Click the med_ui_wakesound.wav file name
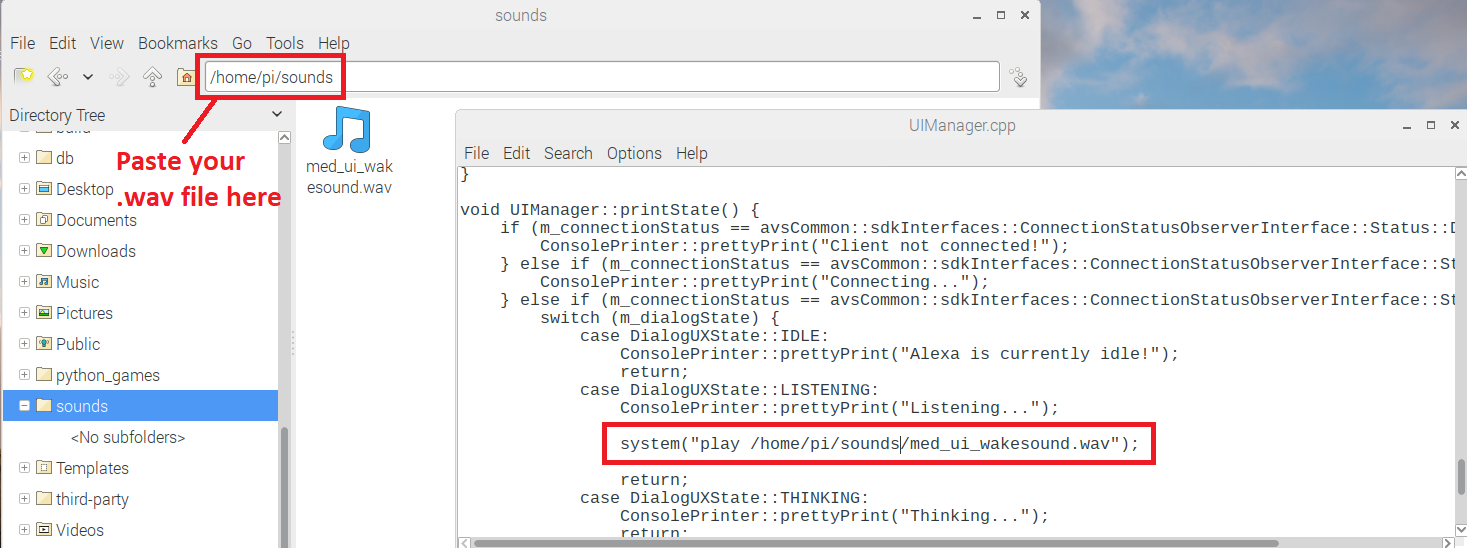The width and height of the screenshot is (1467, 548). tap(349, 176)
